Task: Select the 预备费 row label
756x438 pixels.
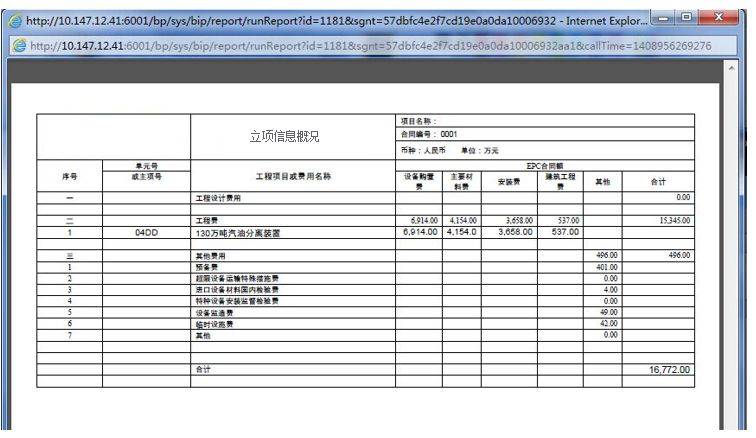Action: [207, 267]
